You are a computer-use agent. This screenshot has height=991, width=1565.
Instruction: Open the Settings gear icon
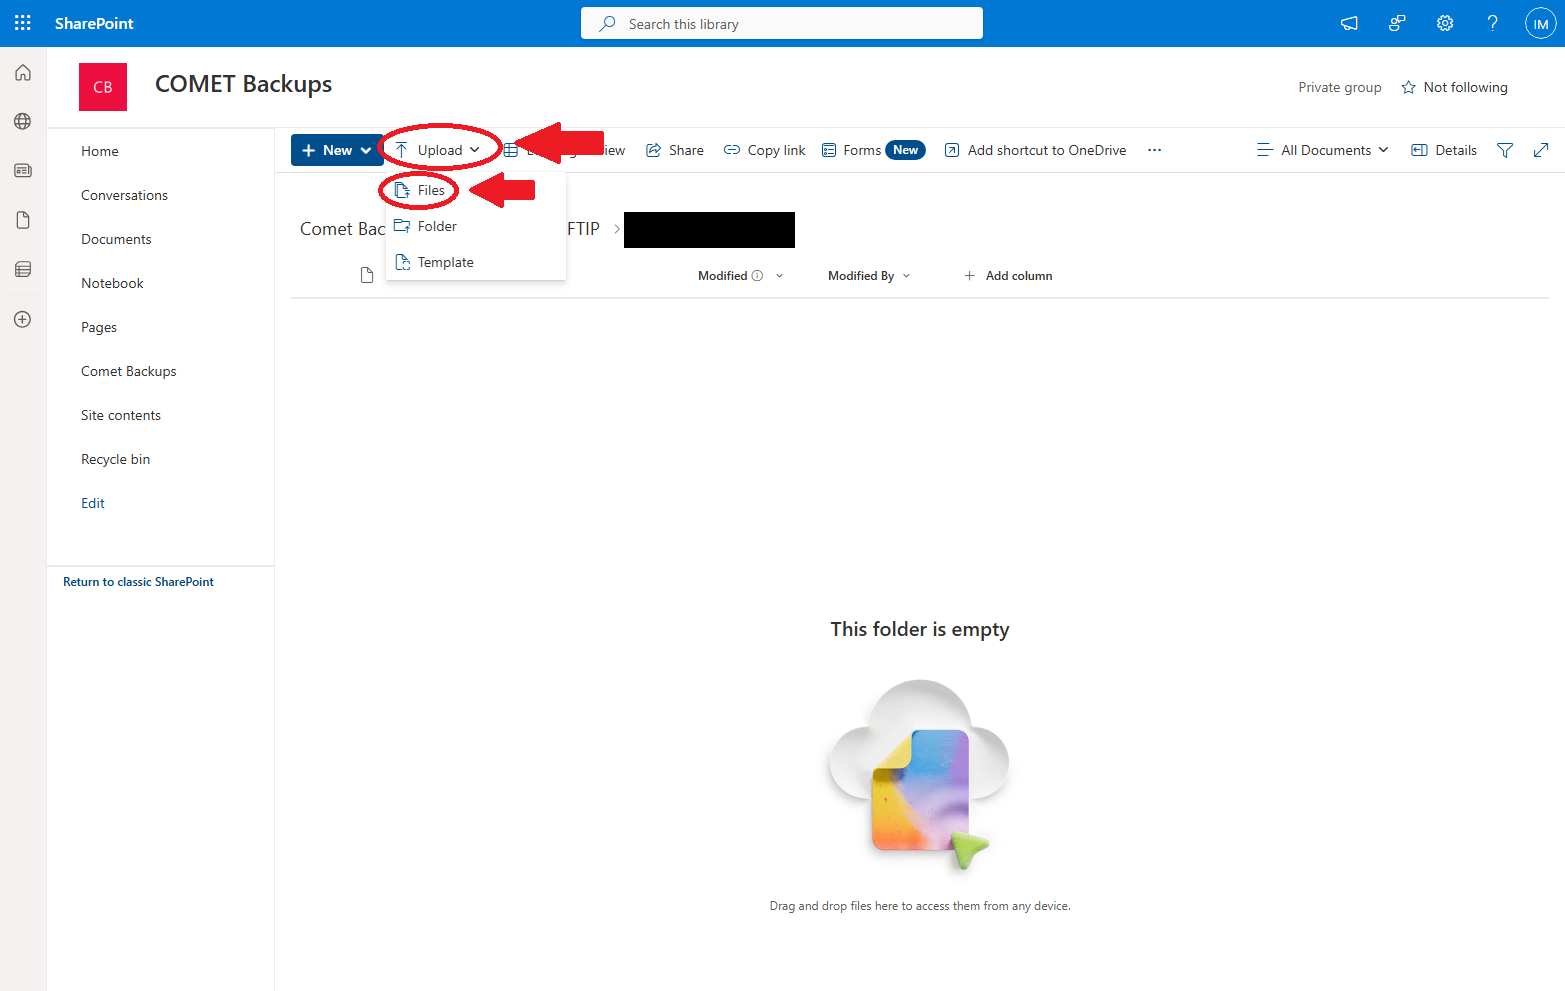coord(1445,23)
